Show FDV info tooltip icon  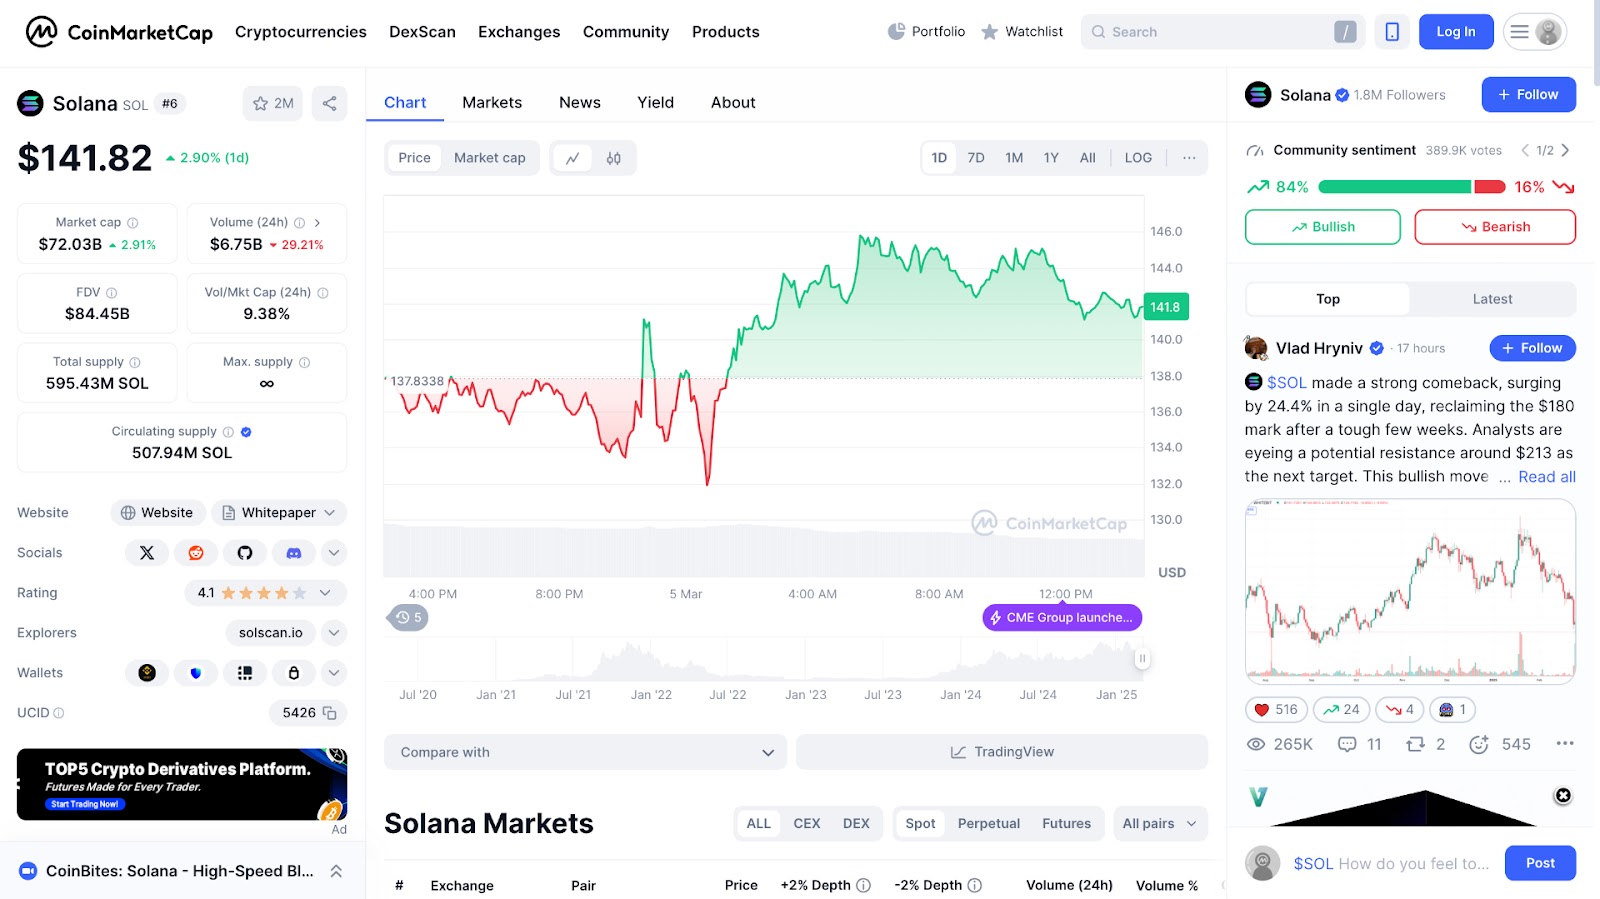pyautogui.click(x=112, y=293)
